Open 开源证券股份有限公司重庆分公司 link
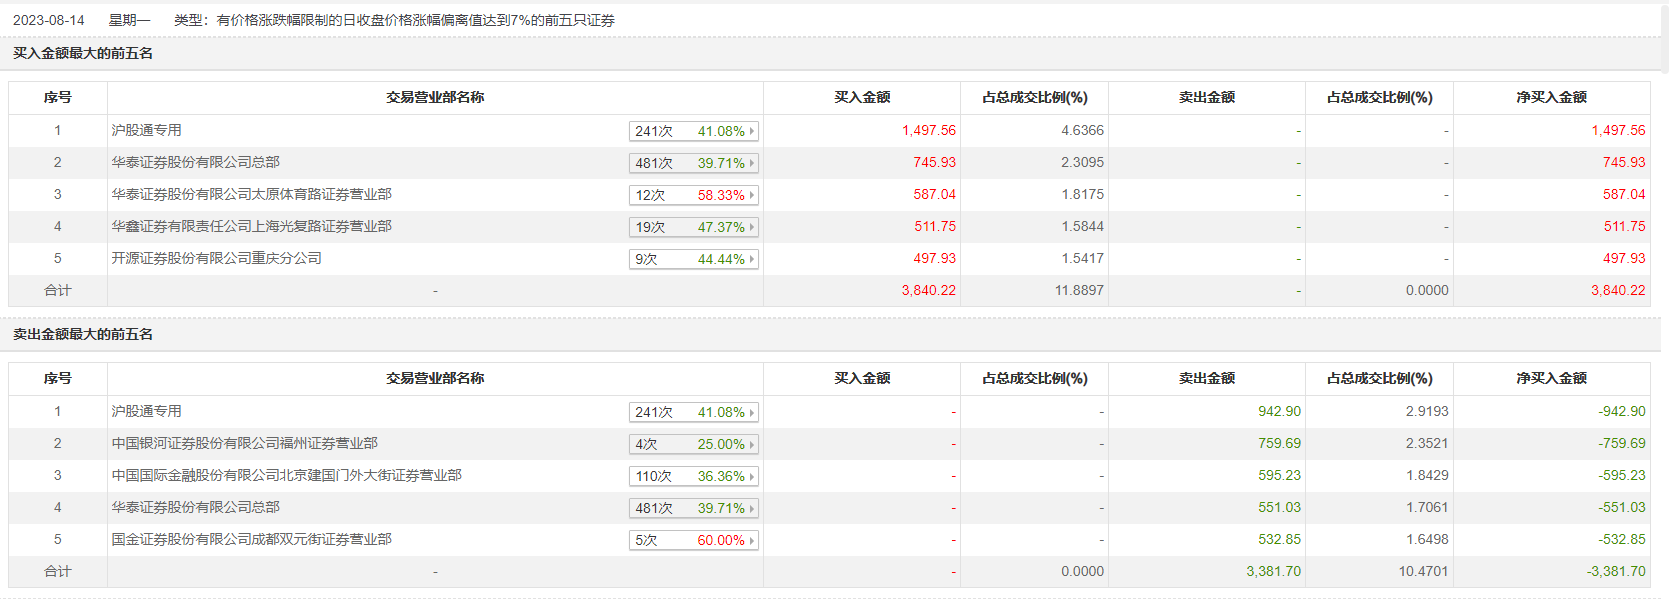This screenshot has width=1669, height=600. point(216,258)
